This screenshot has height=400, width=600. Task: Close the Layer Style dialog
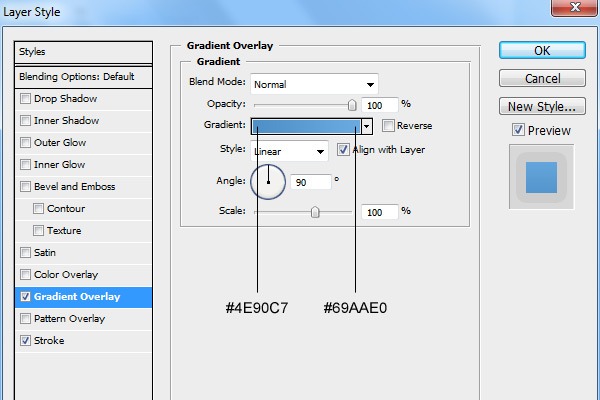click(x=575, y=7)
